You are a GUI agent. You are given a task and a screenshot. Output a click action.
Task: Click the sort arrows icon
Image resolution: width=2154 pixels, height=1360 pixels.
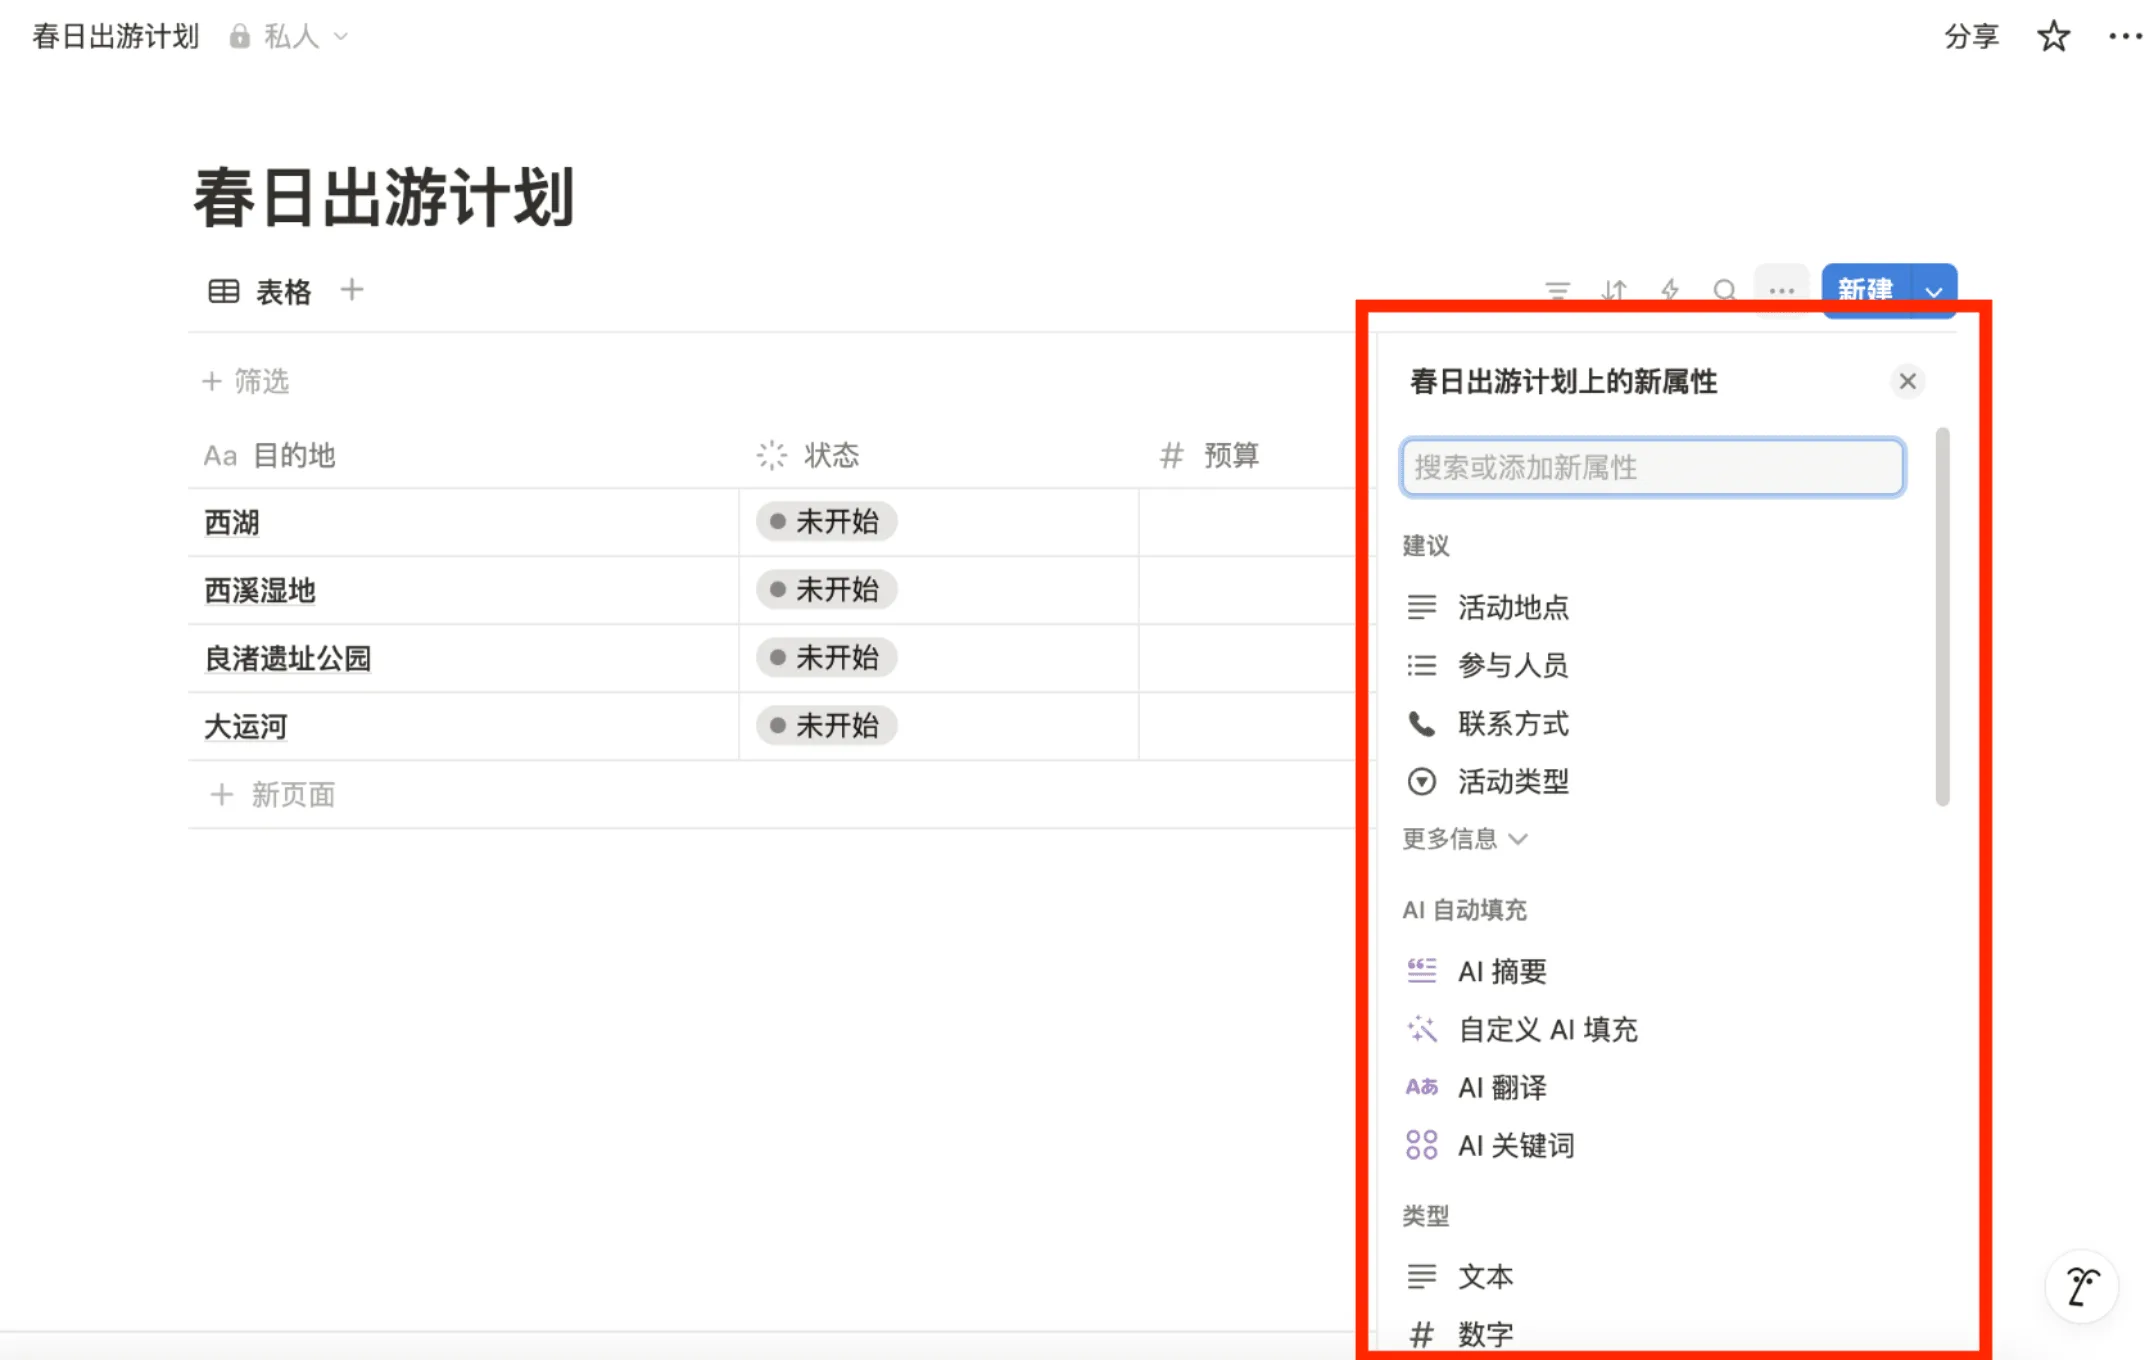pos(1613,290)
